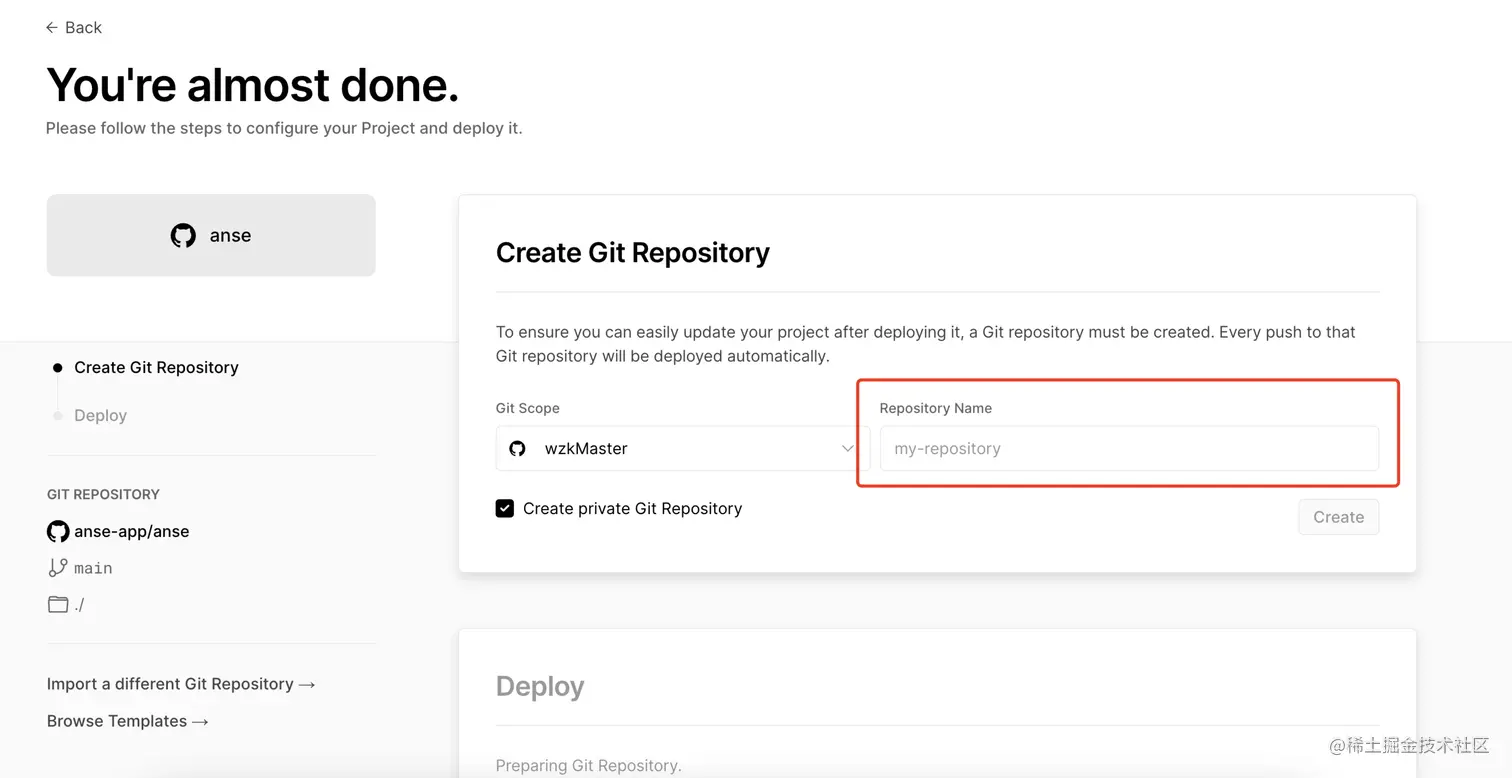Select the anse project card
The image size is (1512, 778).
(211, 236)
